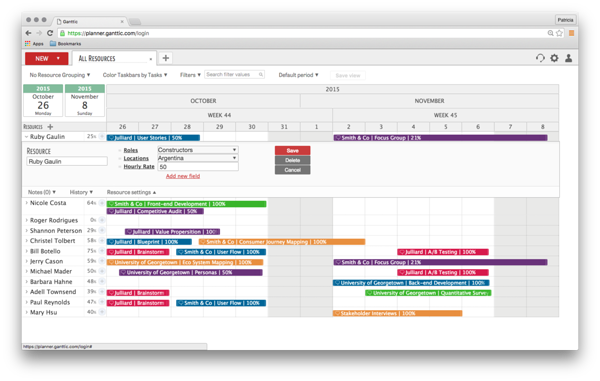Image resolution: width=600 pixels, height=381 pixels.
Task: Save the resource changes
Action: click(x=292, y=151)
